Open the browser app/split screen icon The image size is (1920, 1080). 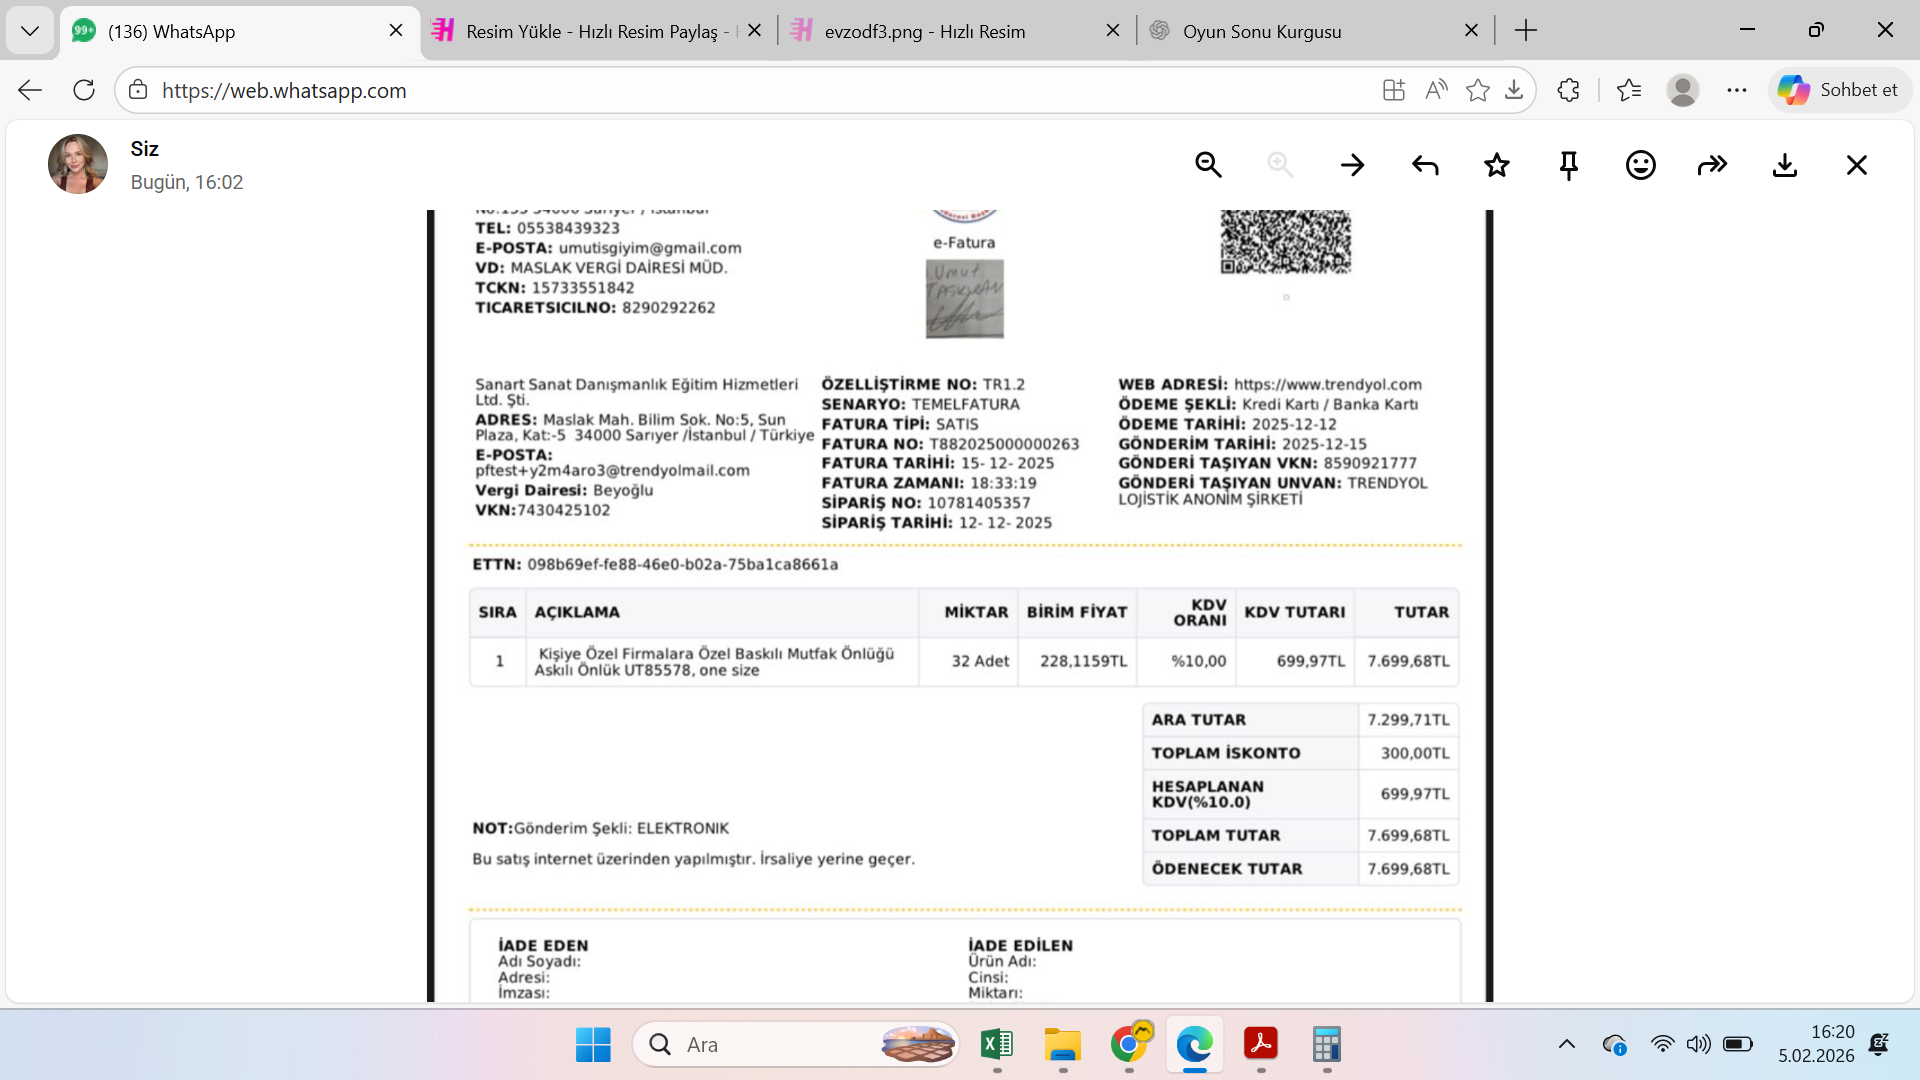point(1394,90)
